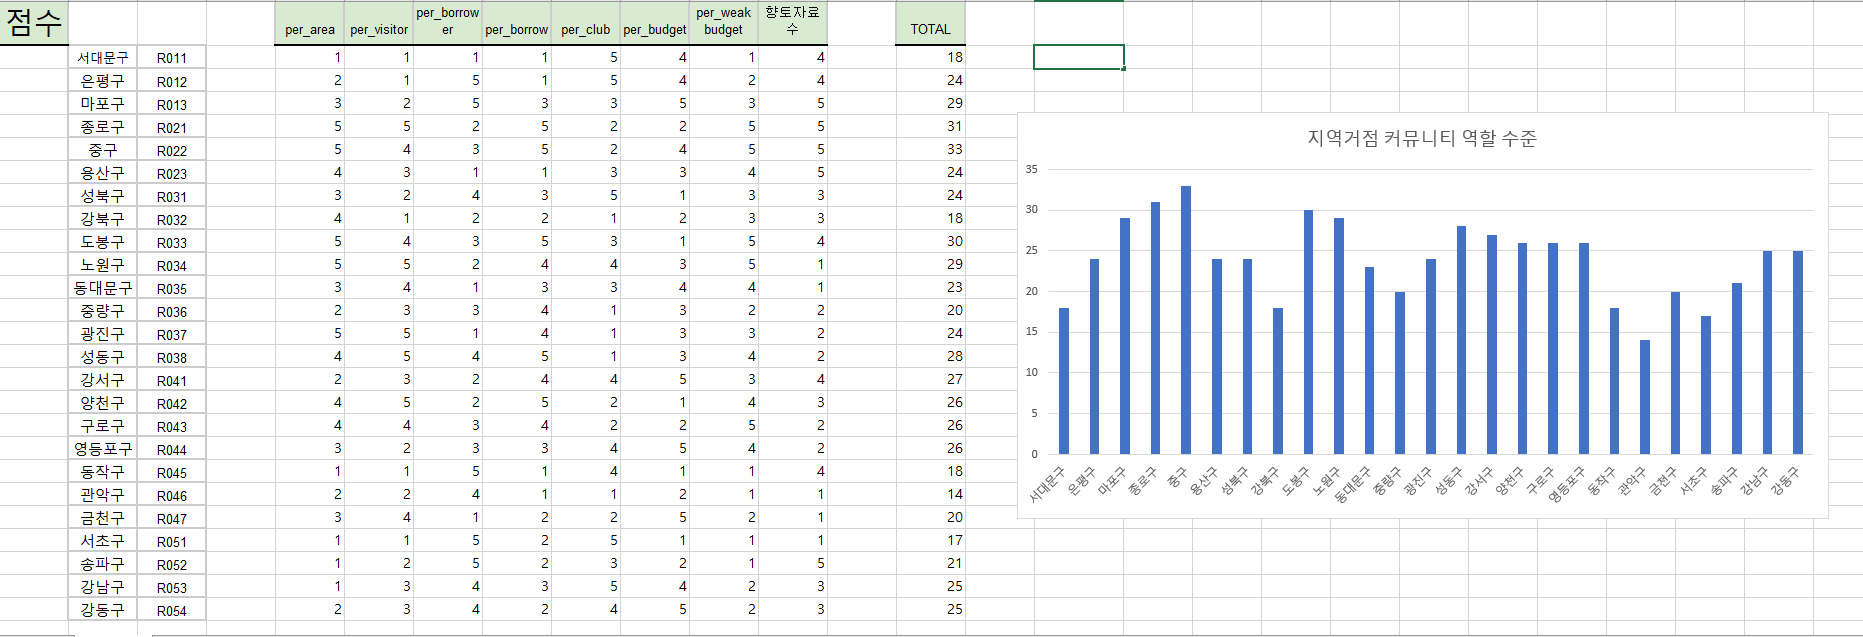
Task: Select the TOTAL value 33 cell
Action: point(930,149)
